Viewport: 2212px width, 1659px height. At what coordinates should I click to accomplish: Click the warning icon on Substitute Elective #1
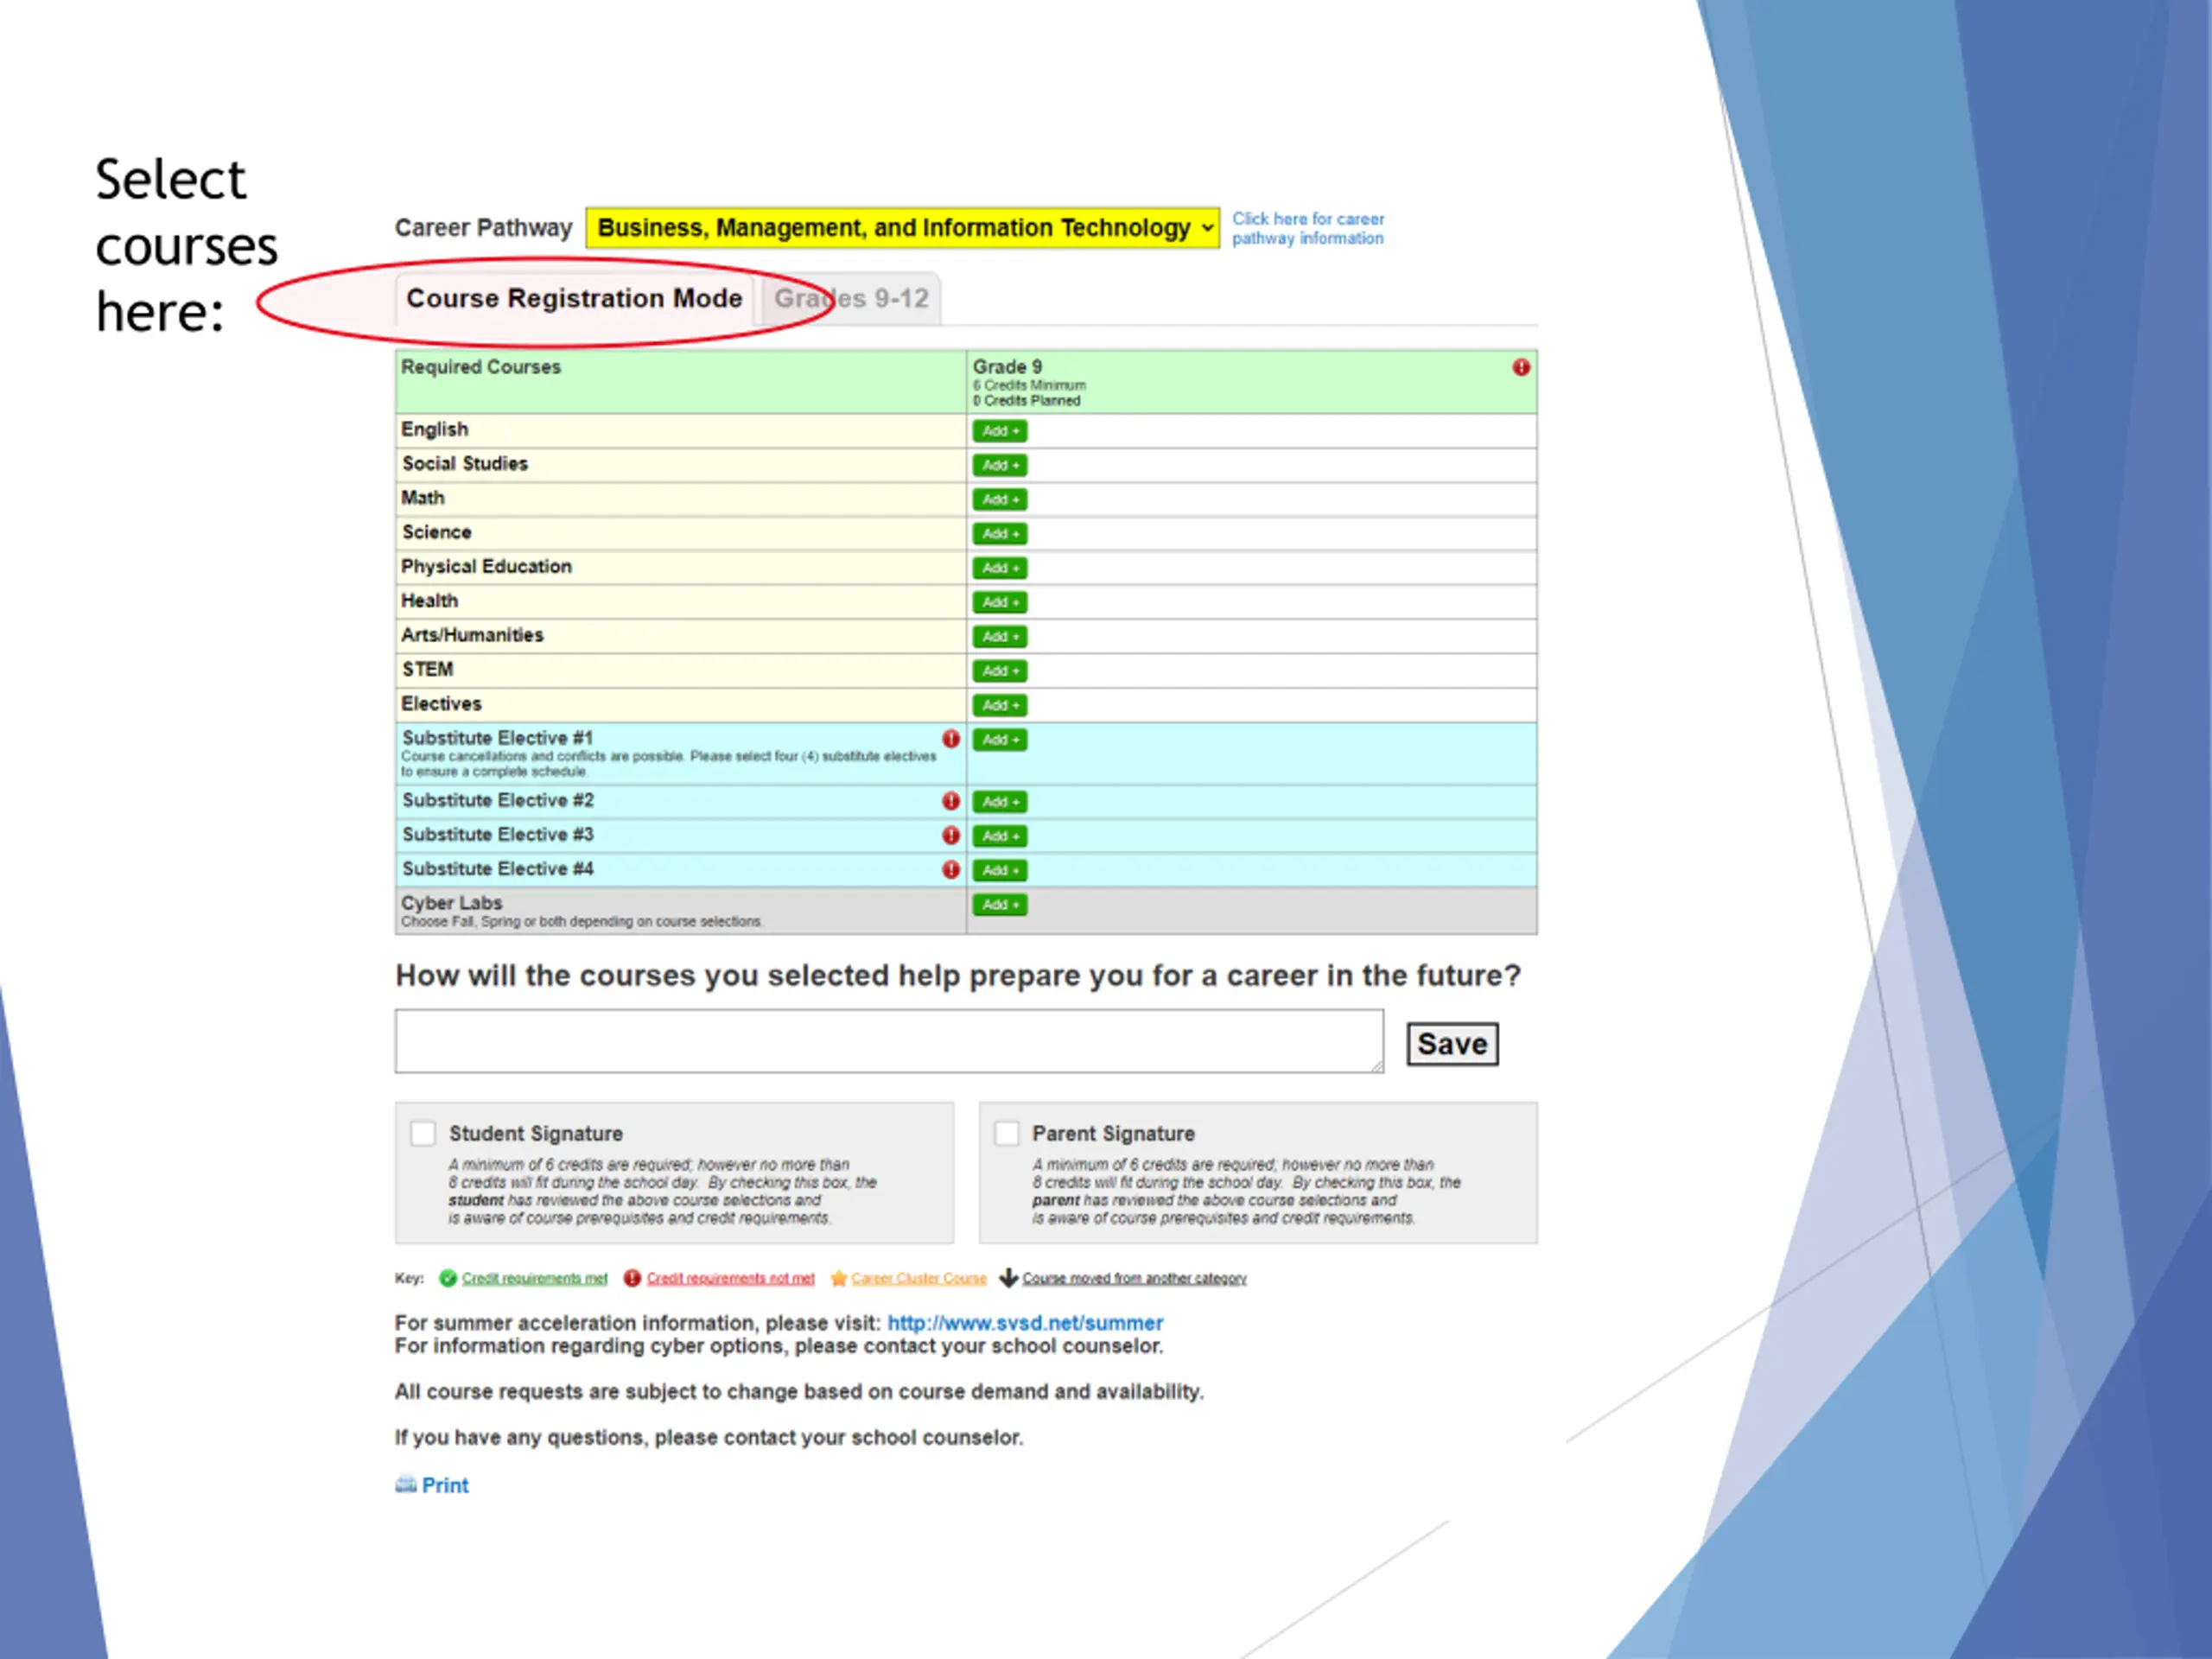point(951,739)
